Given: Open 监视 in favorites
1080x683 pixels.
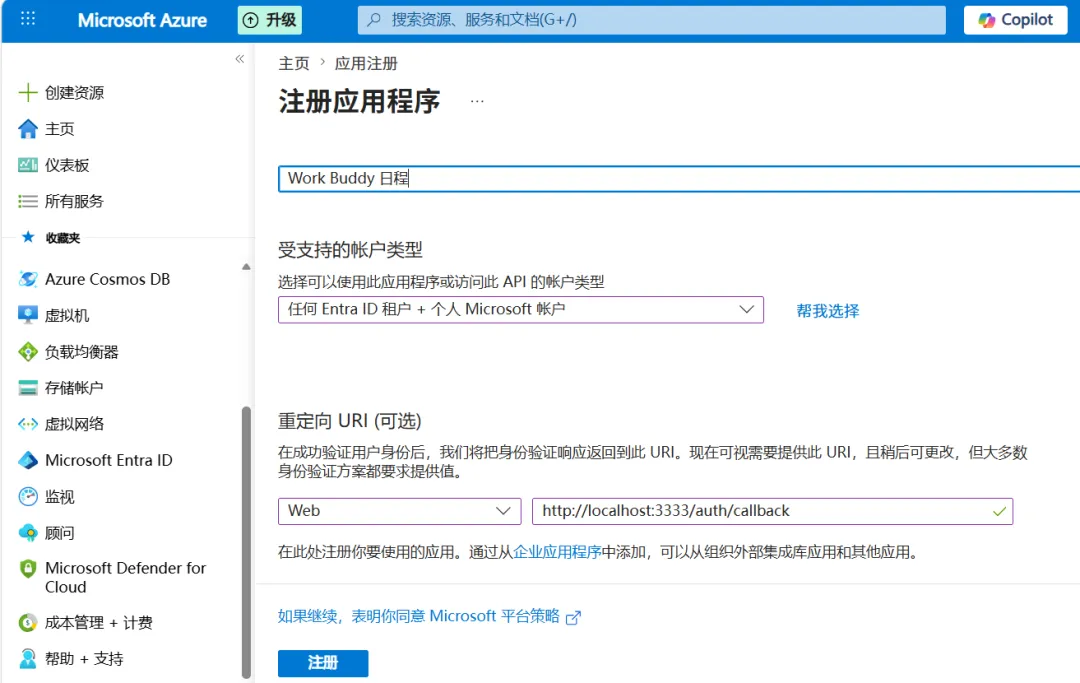Looking at the screenshot, I should coord(59,496).
